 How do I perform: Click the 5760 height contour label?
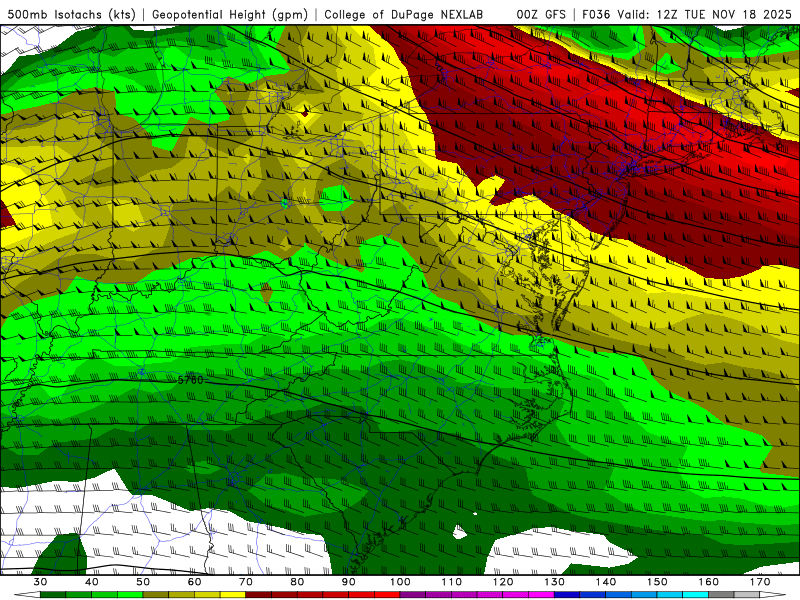(190, 380)
